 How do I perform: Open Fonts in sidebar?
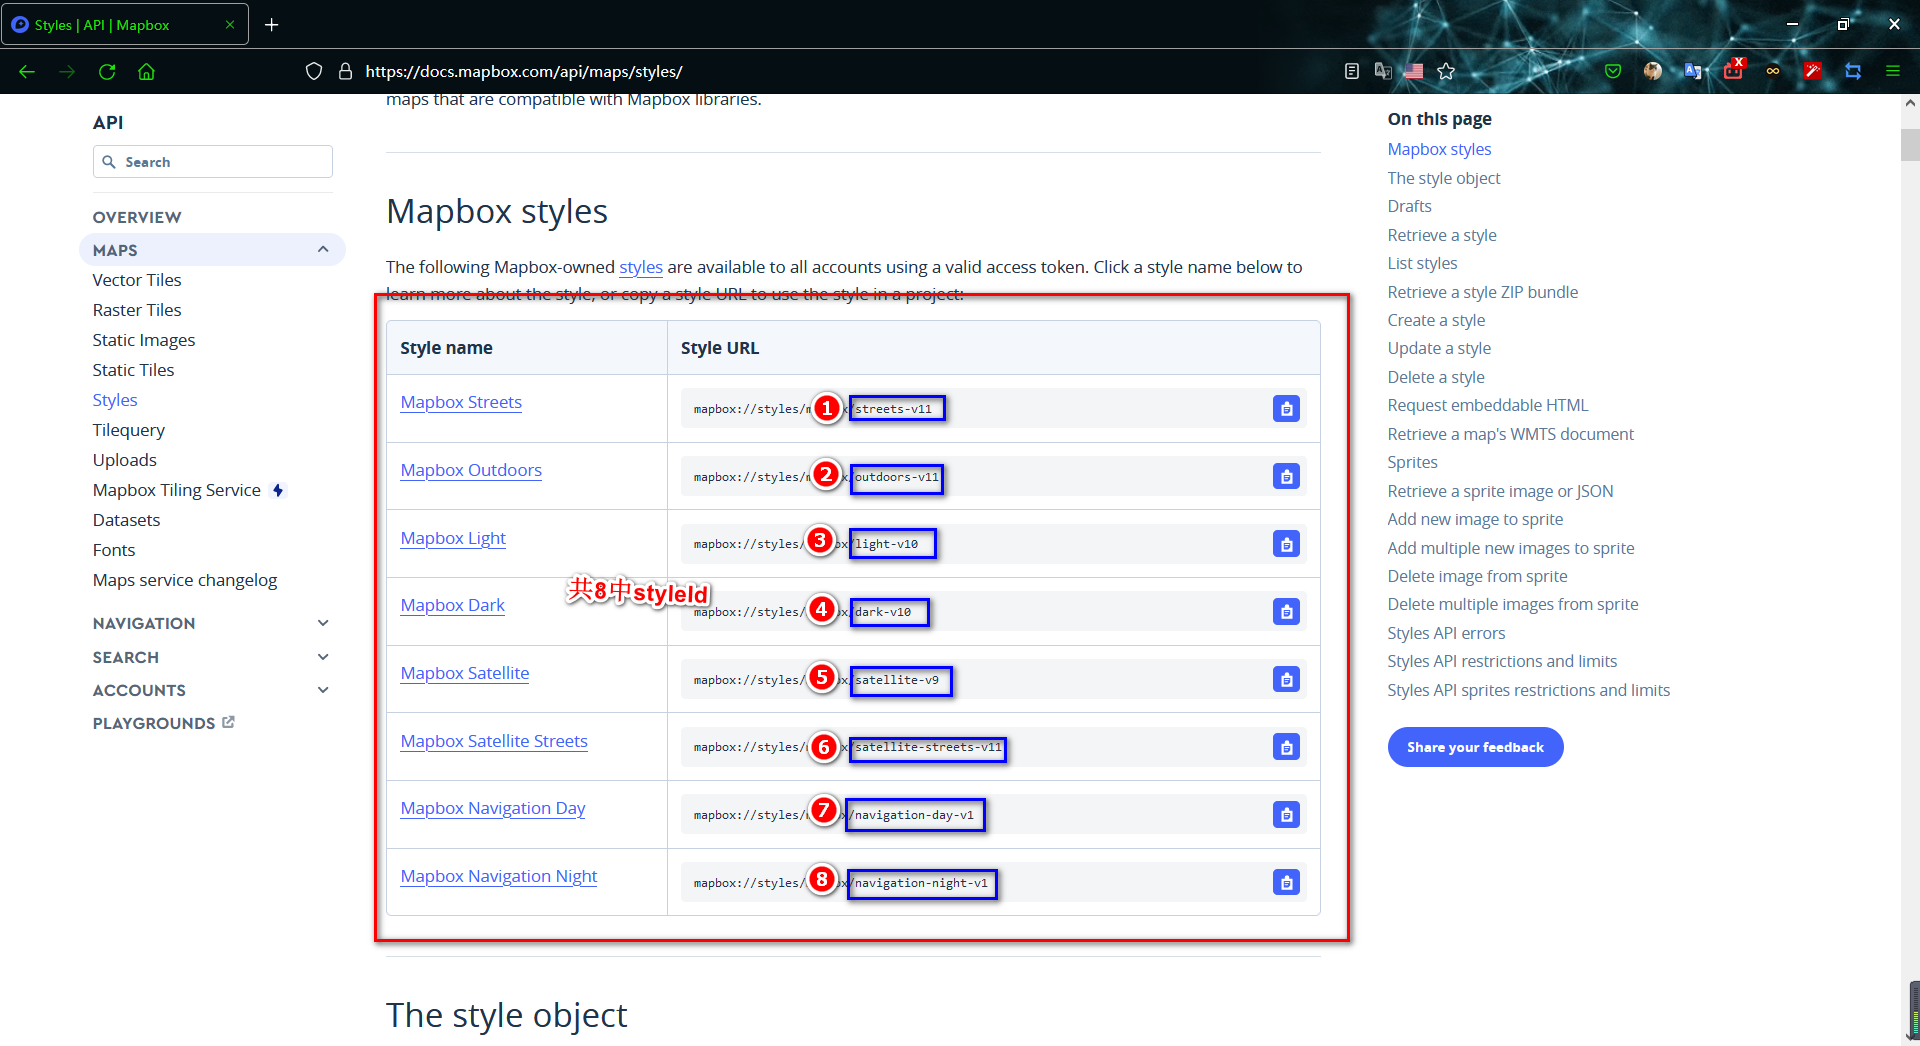pos(114,550)
